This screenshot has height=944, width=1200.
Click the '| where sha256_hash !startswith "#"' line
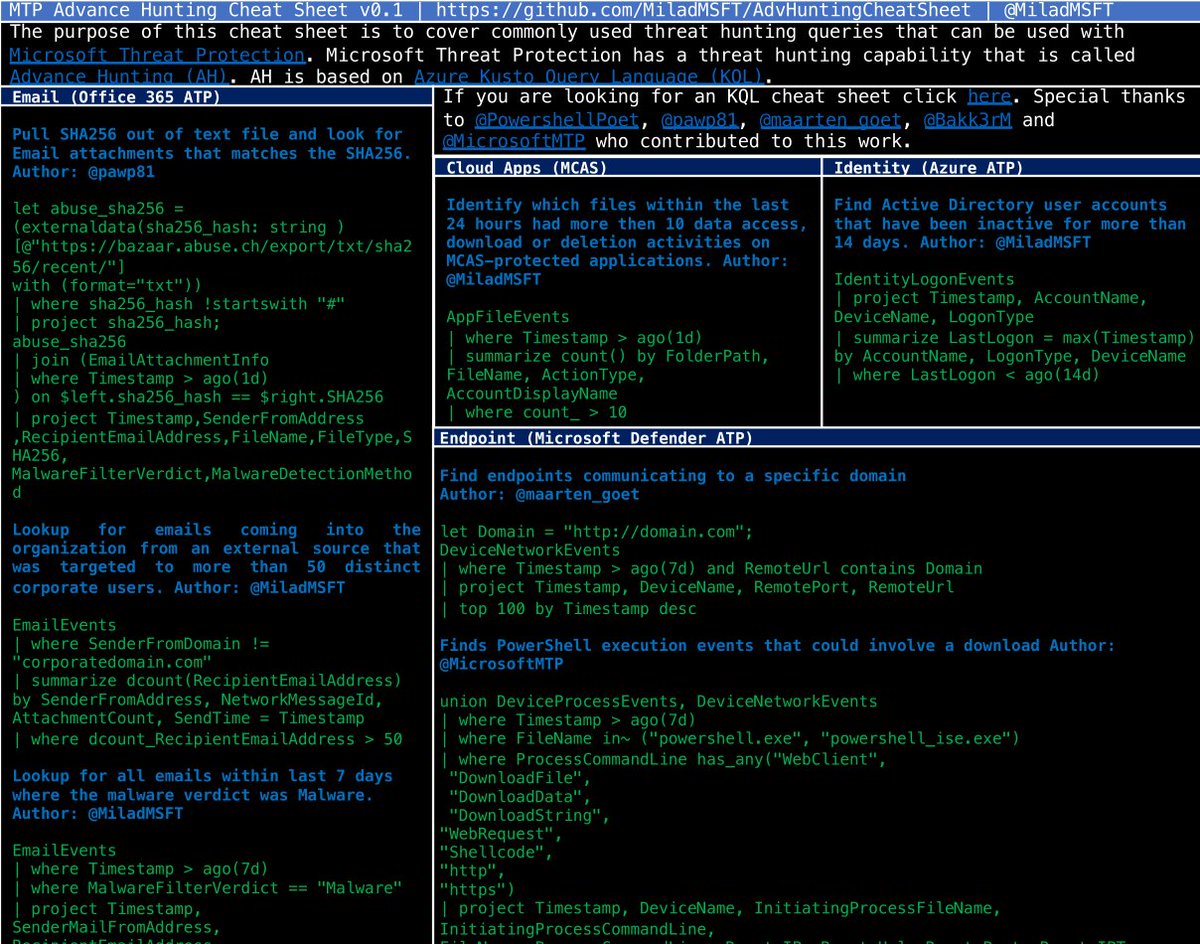click(179, 304)
